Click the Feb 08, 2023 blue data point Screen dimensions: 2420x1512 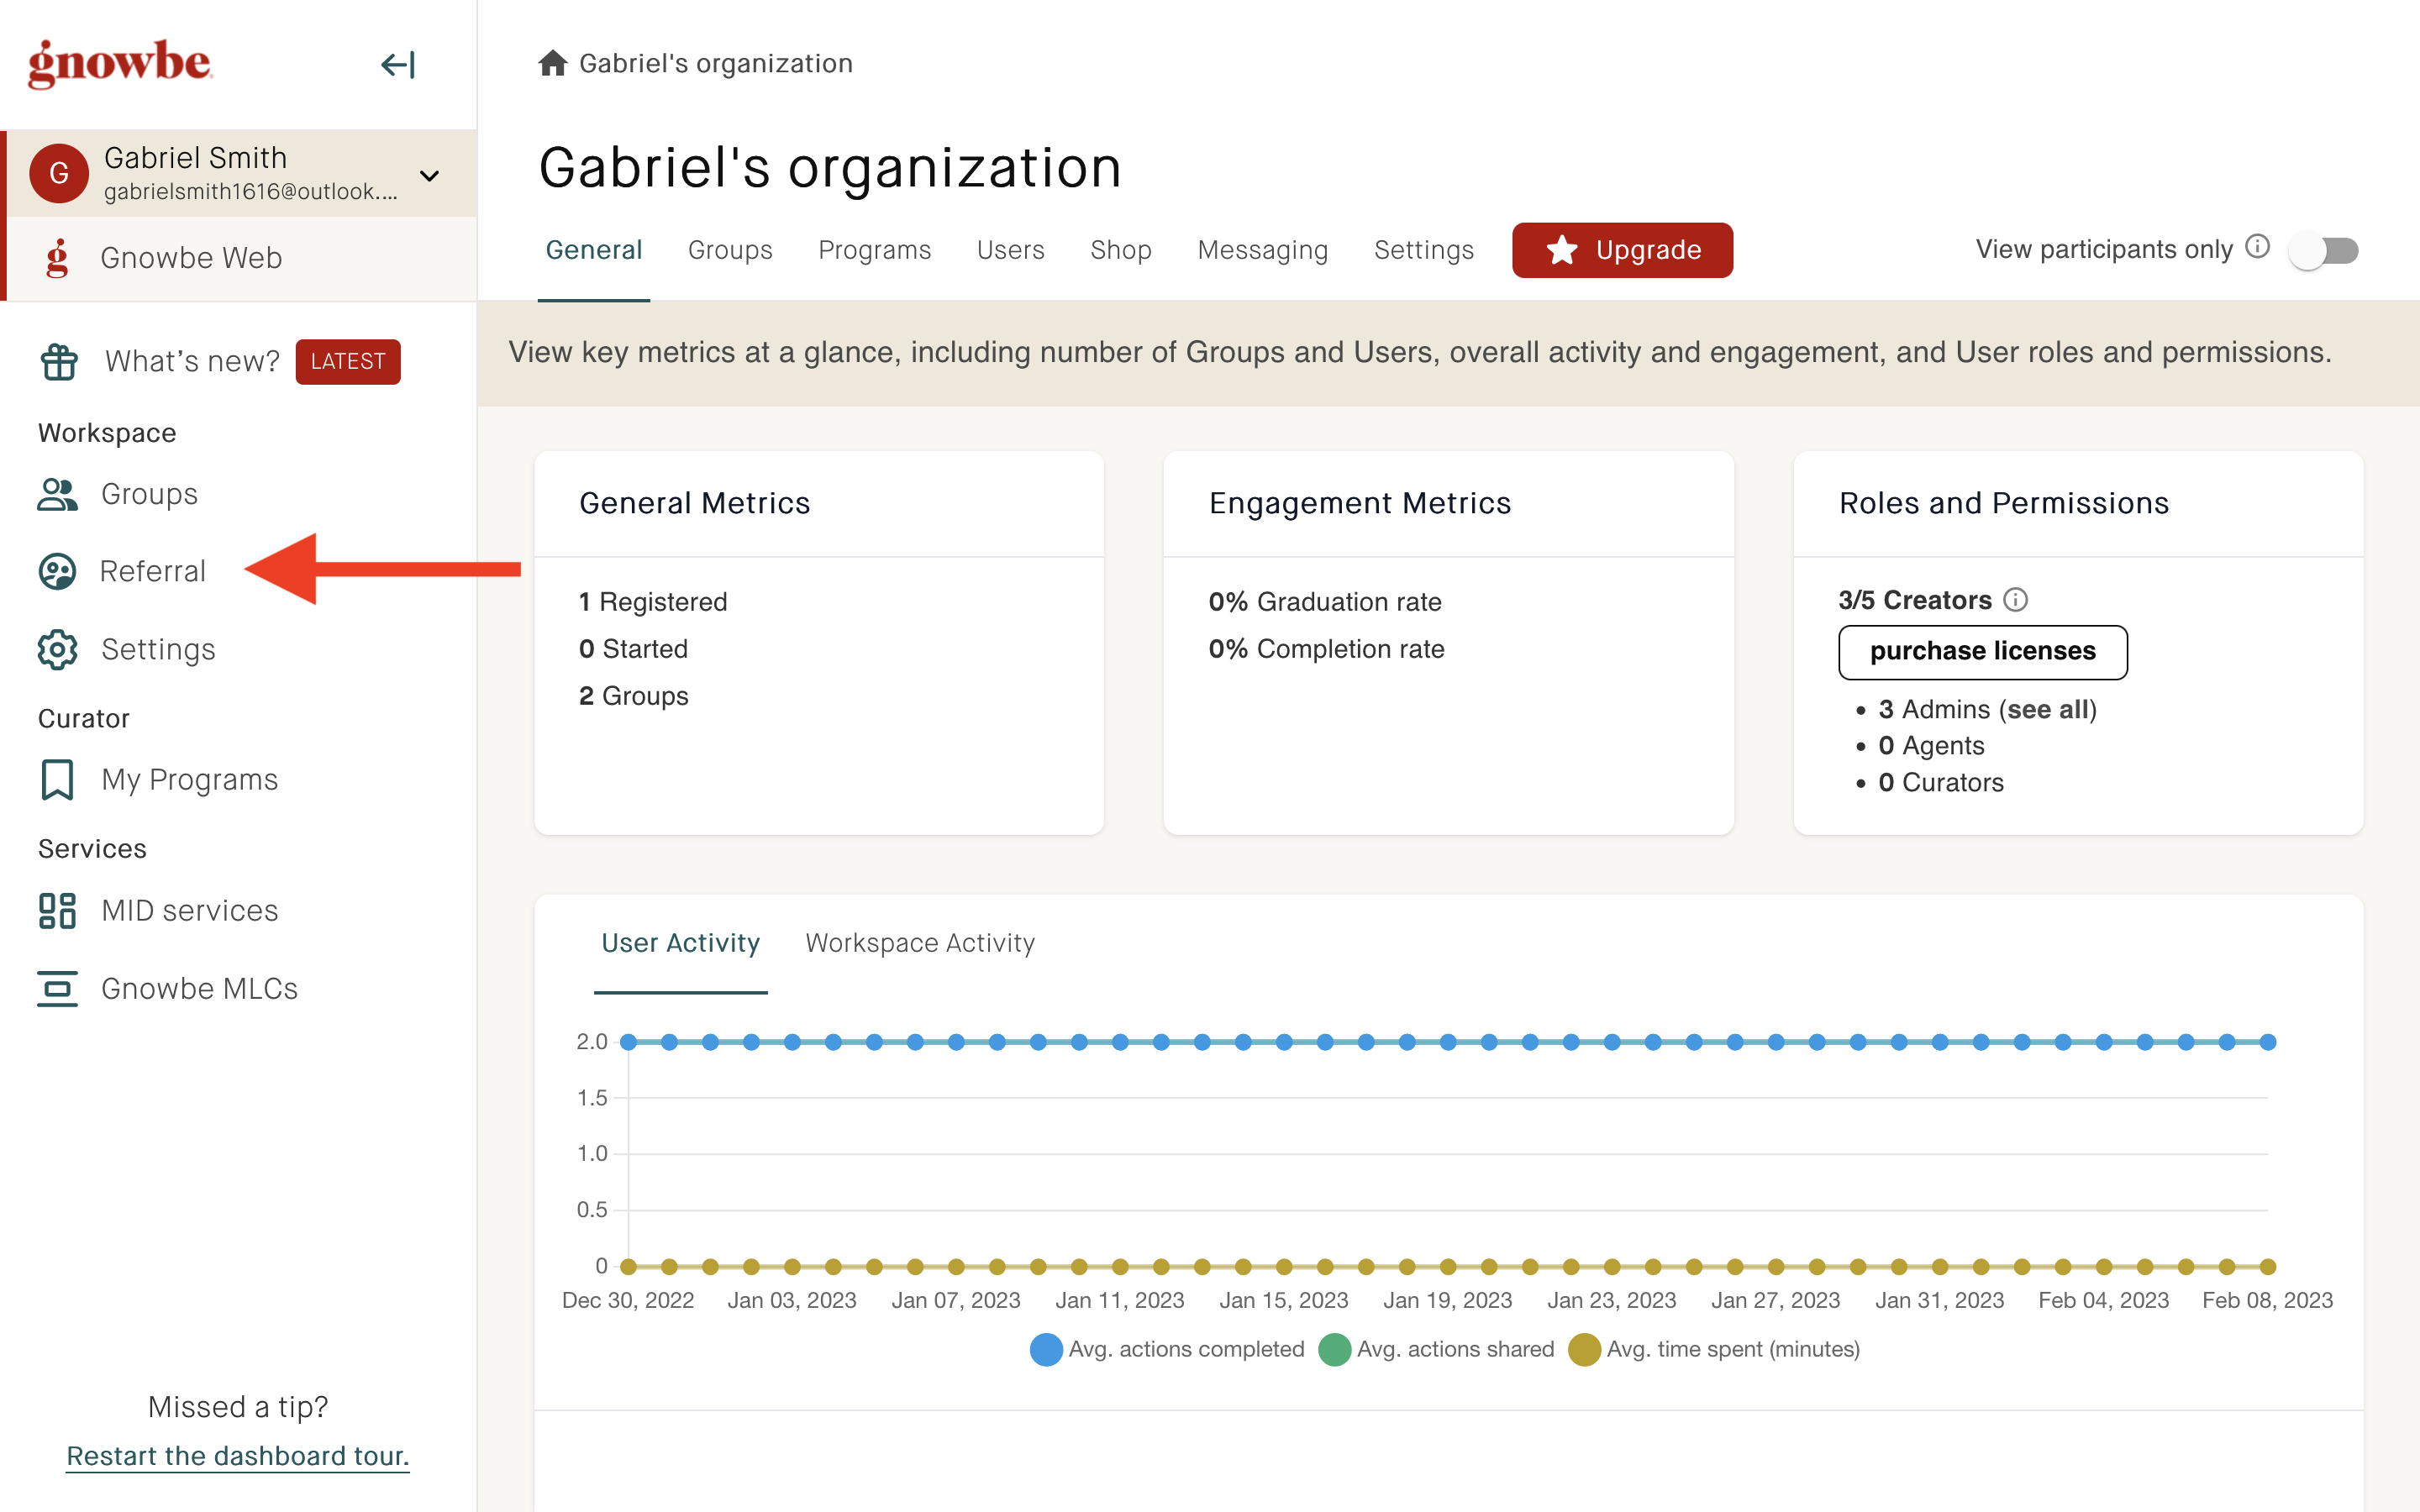tap(2268, 1042)
